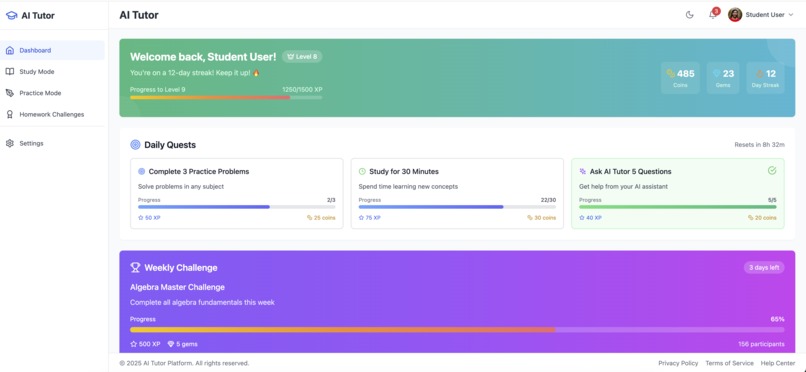Screen dimensions: 806x372
Task: Click the Weekly Challenge 65% progress bar
Action: pyautogui.click(x=457, y=330)
